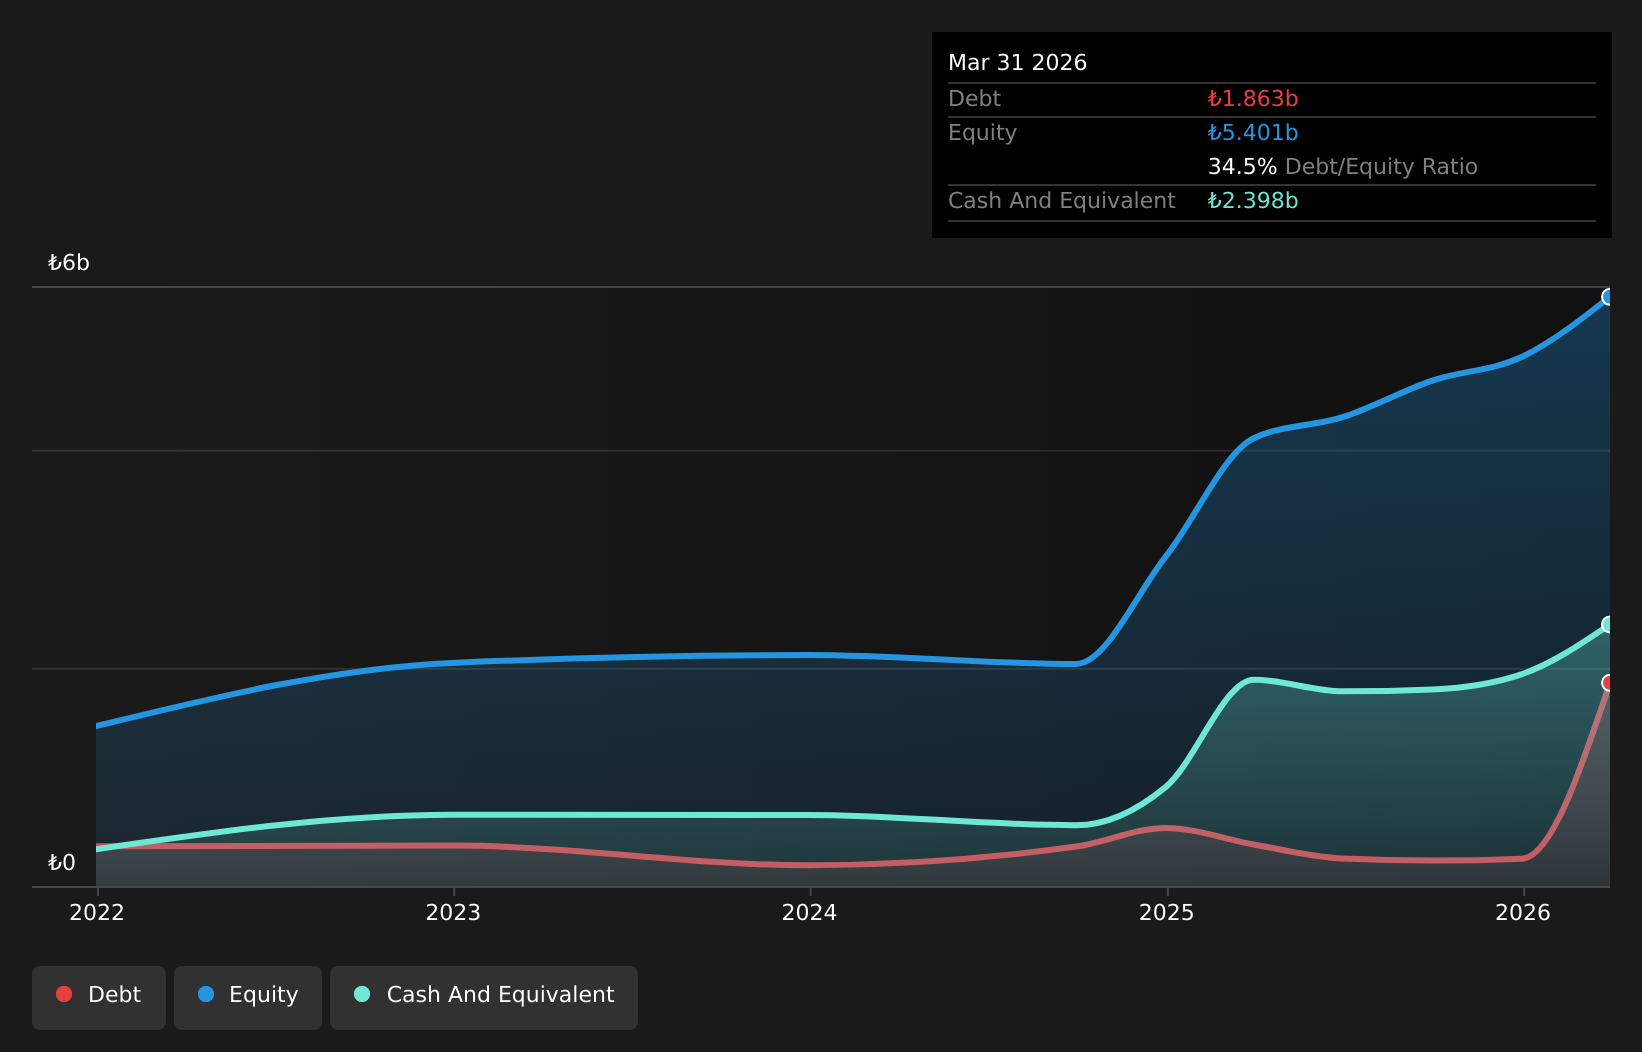Click the ₺2.398b cash value
The image size is (1642, 1052).
1253,201
